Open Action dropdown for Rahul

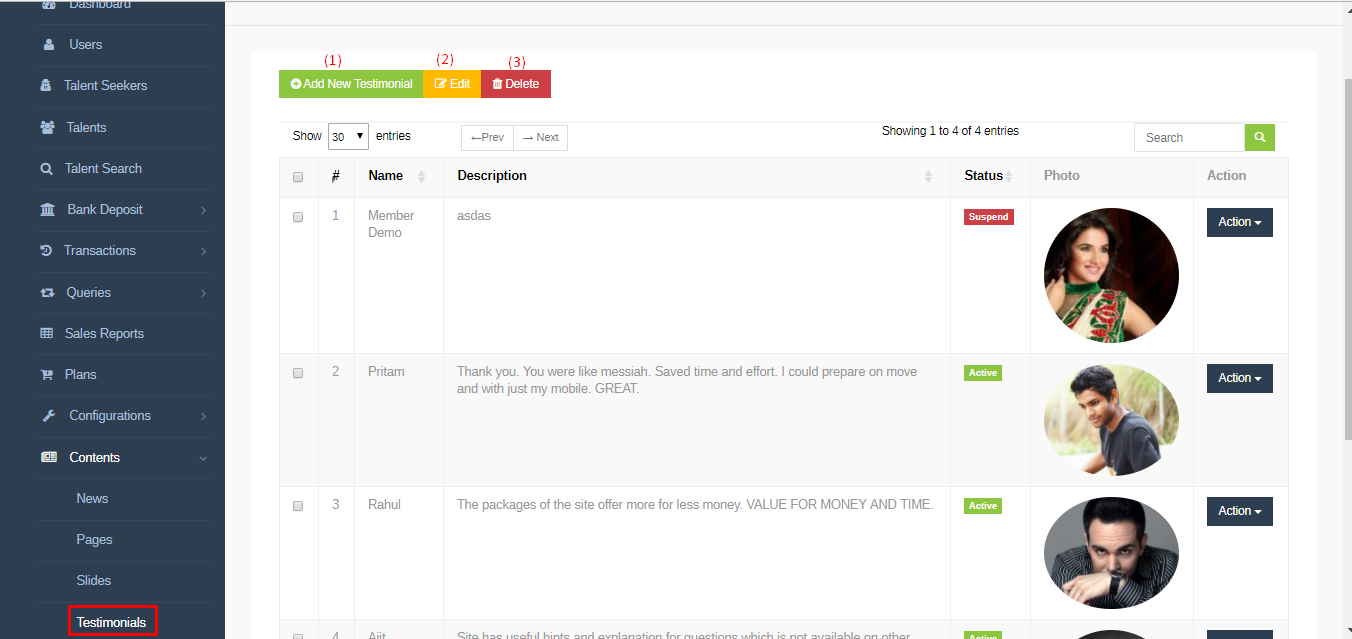[1240, 511]
